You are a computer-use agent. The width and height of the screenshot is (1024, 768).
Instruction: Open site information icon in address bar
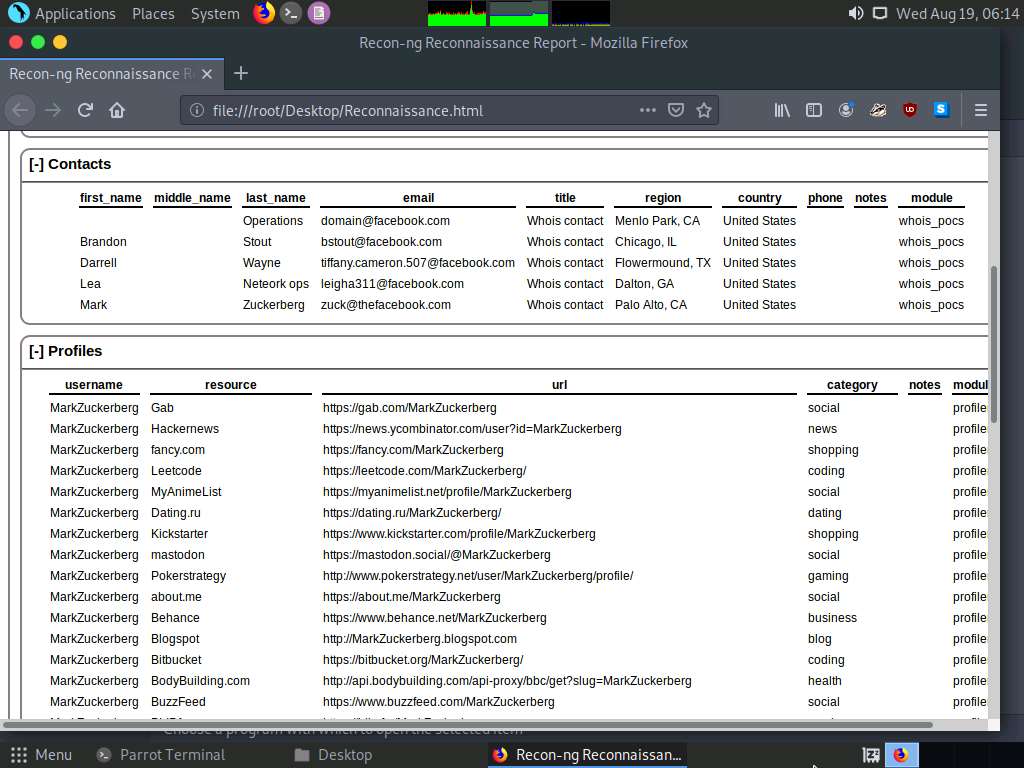pyautogui.click(x=197, y=110)
